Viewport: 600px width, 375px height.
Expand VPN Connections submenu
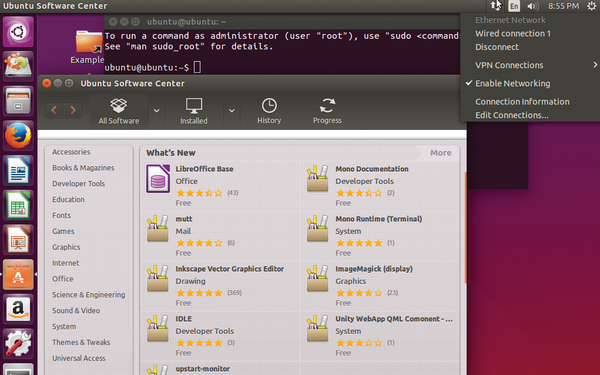pyautogui.click(x=530, y=65)
